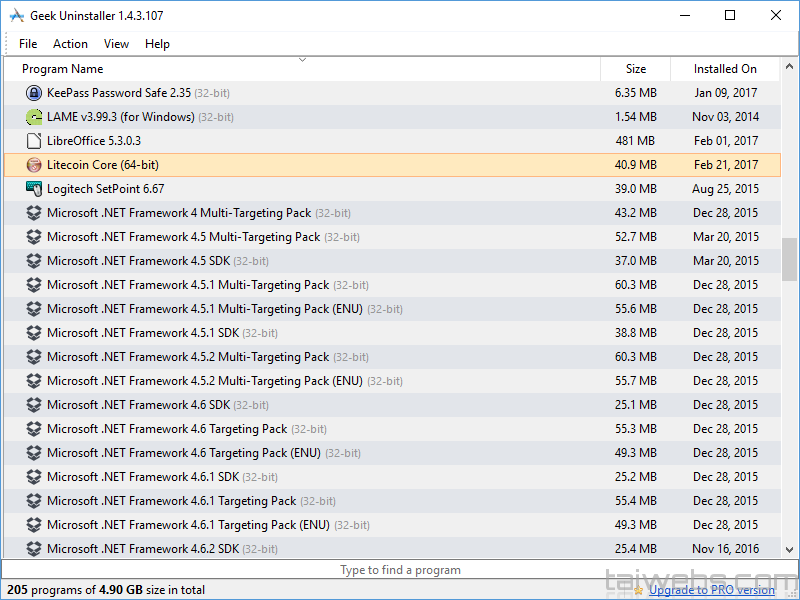Click the Type to find a program field
This screenshot has width=800, height=600.
pos(400,570)
